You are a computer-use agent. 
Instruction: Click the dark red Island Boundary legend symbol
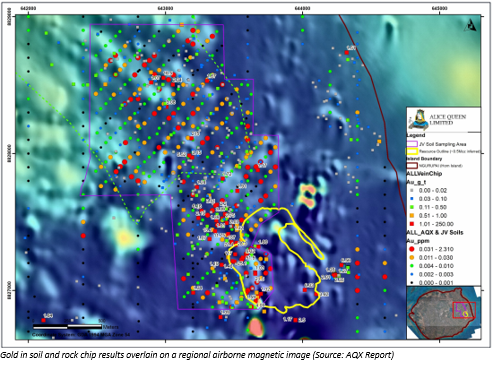[x=412, y=166]
